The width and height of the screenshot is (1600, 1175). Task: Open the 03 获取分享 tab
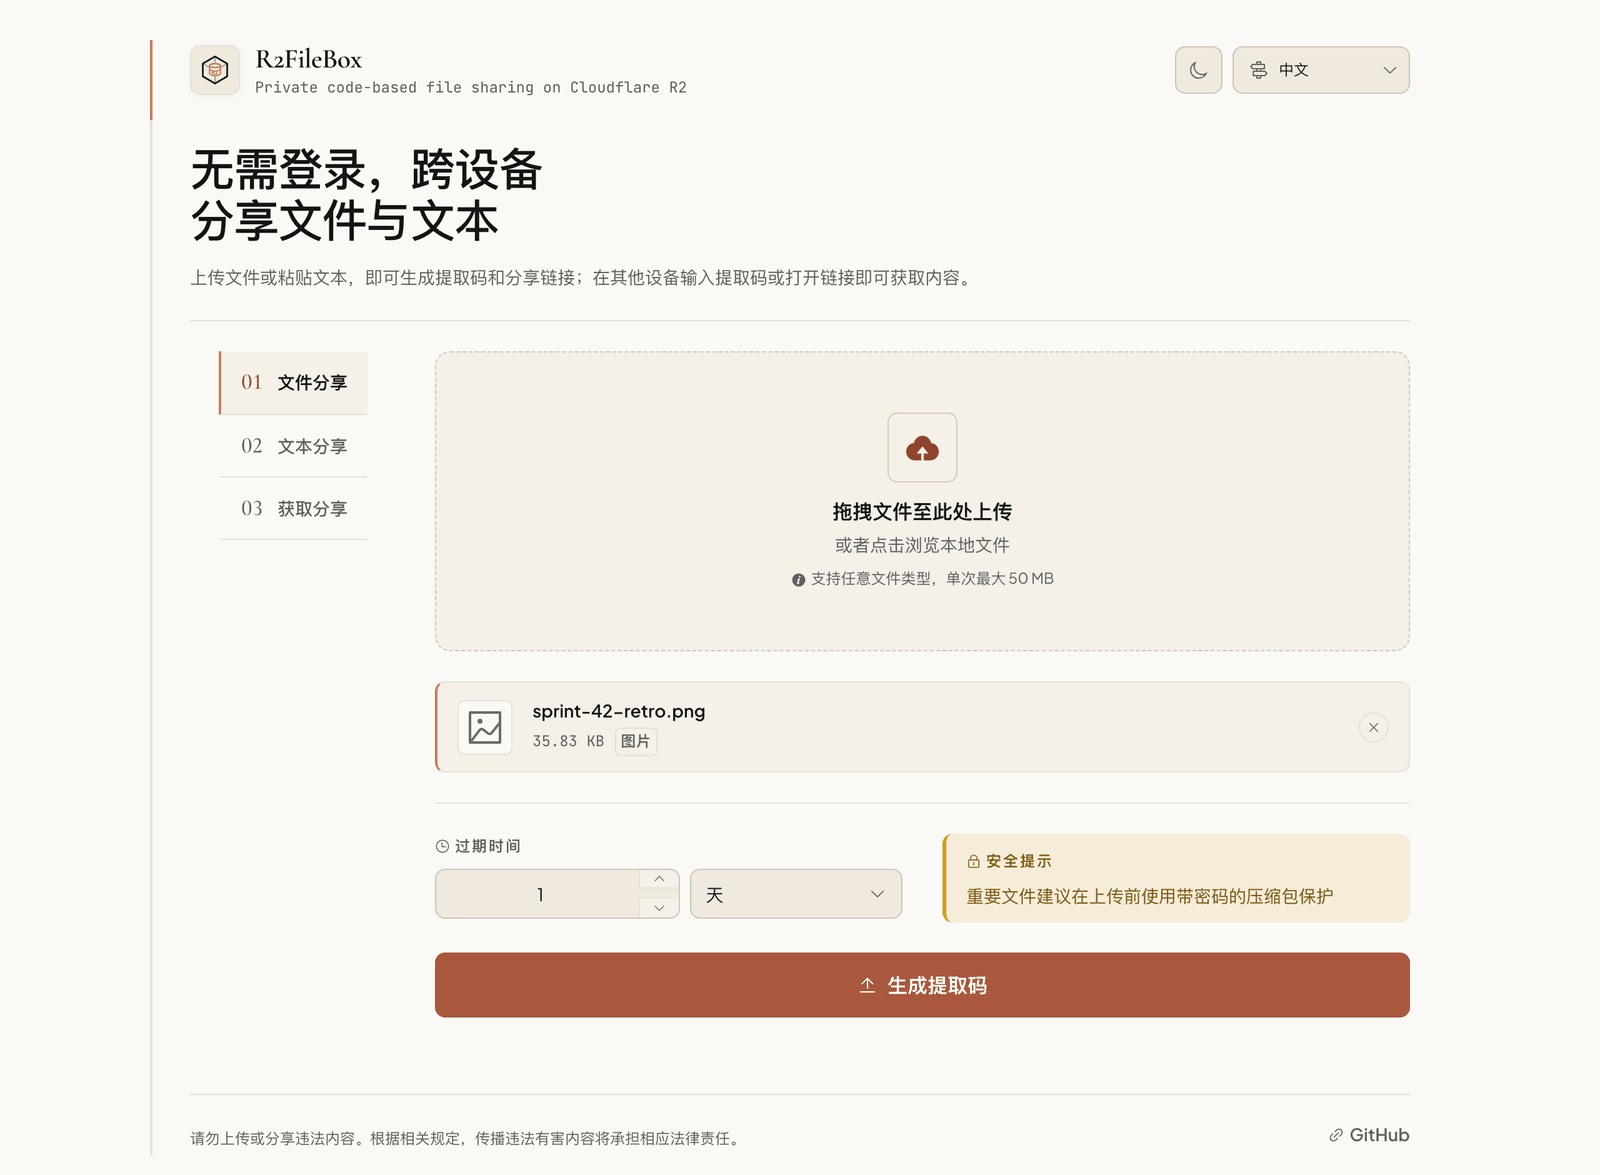(x=293, y=509)
